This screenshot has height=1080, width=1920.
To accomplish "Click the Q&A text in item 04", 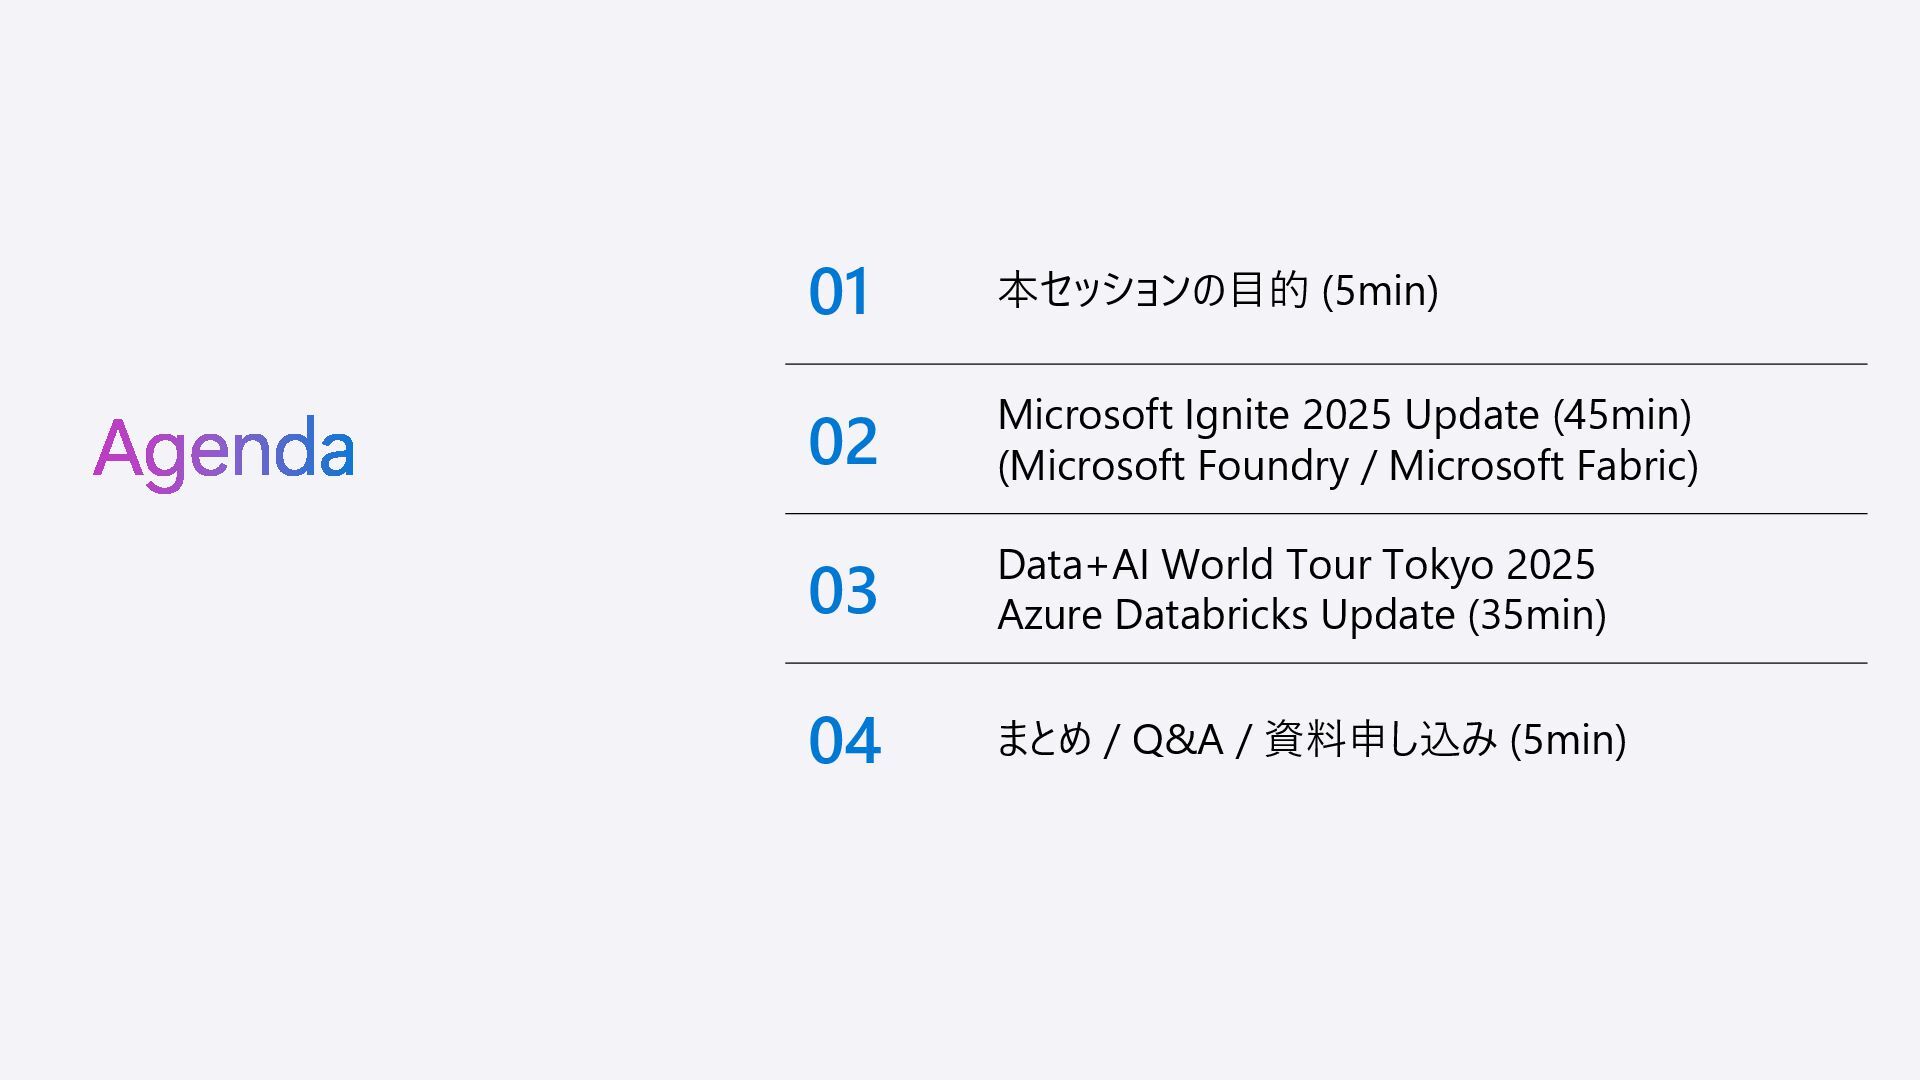I will tap(1178, 740).
